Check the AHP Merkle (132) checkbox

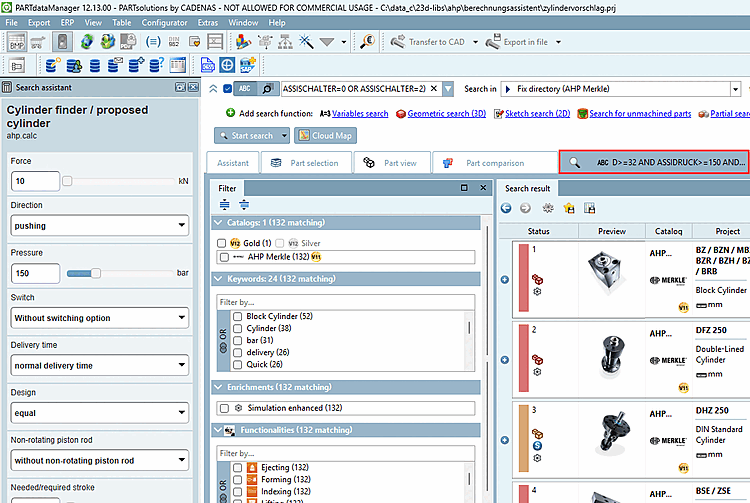[x=224, y=257]
